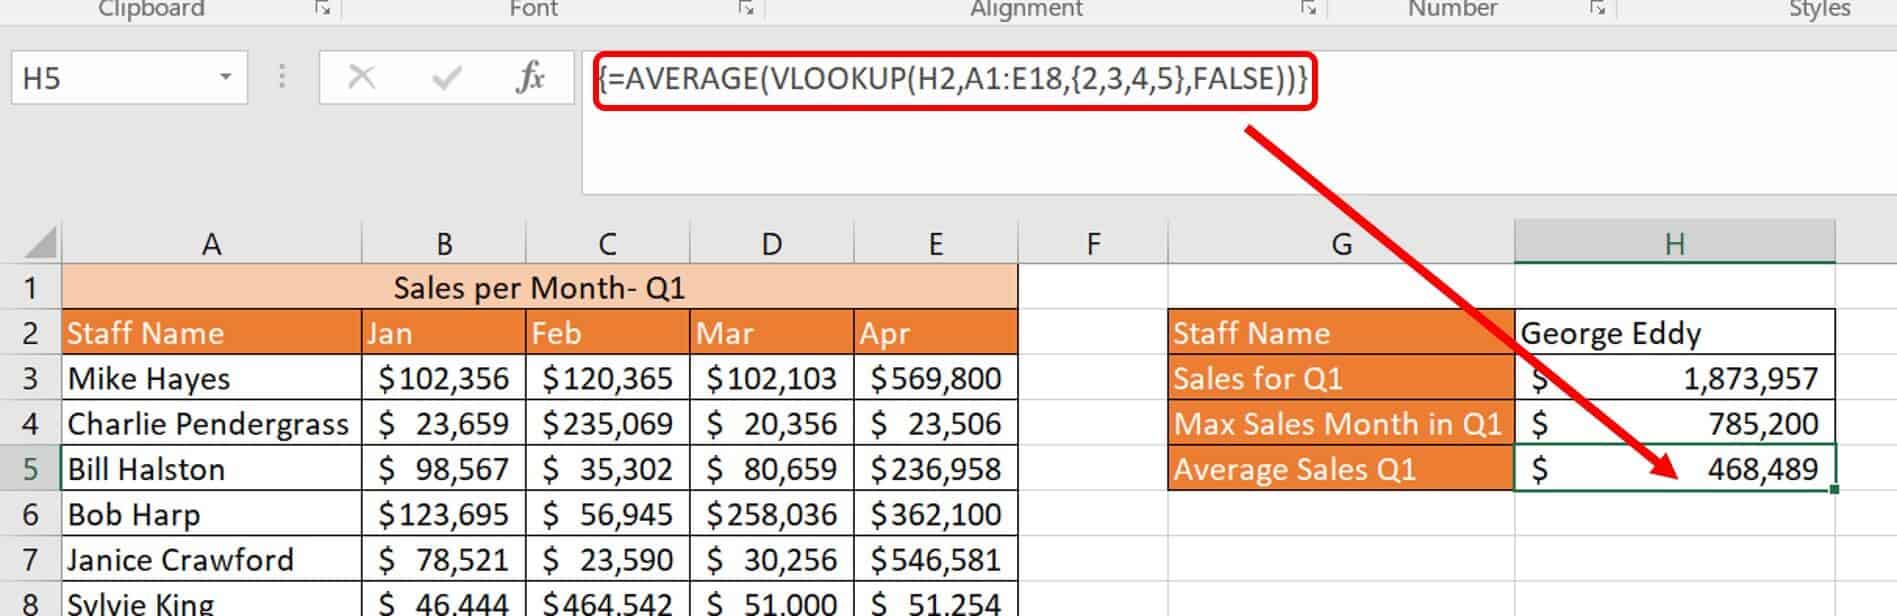Select column F header

pos(1093,243)
